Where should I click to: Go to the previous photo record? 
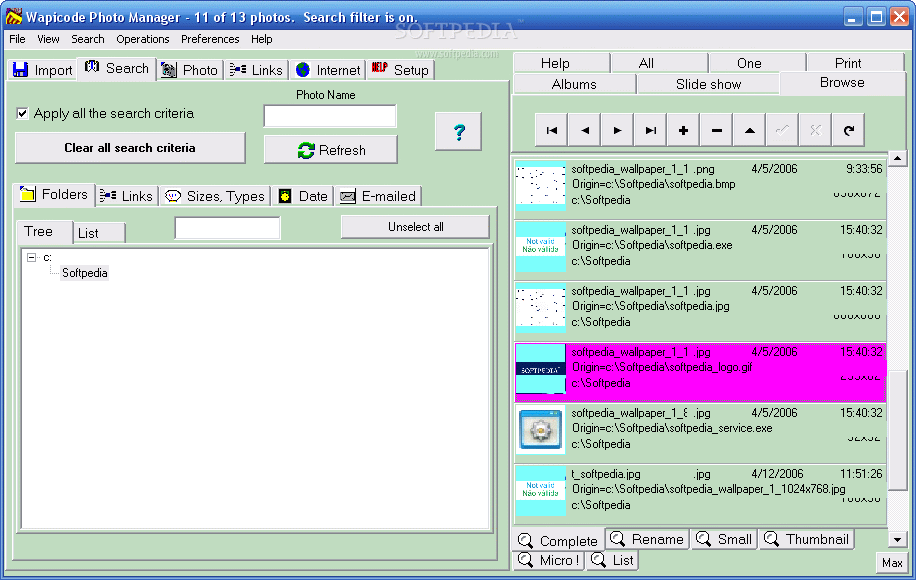pos(585,130)
